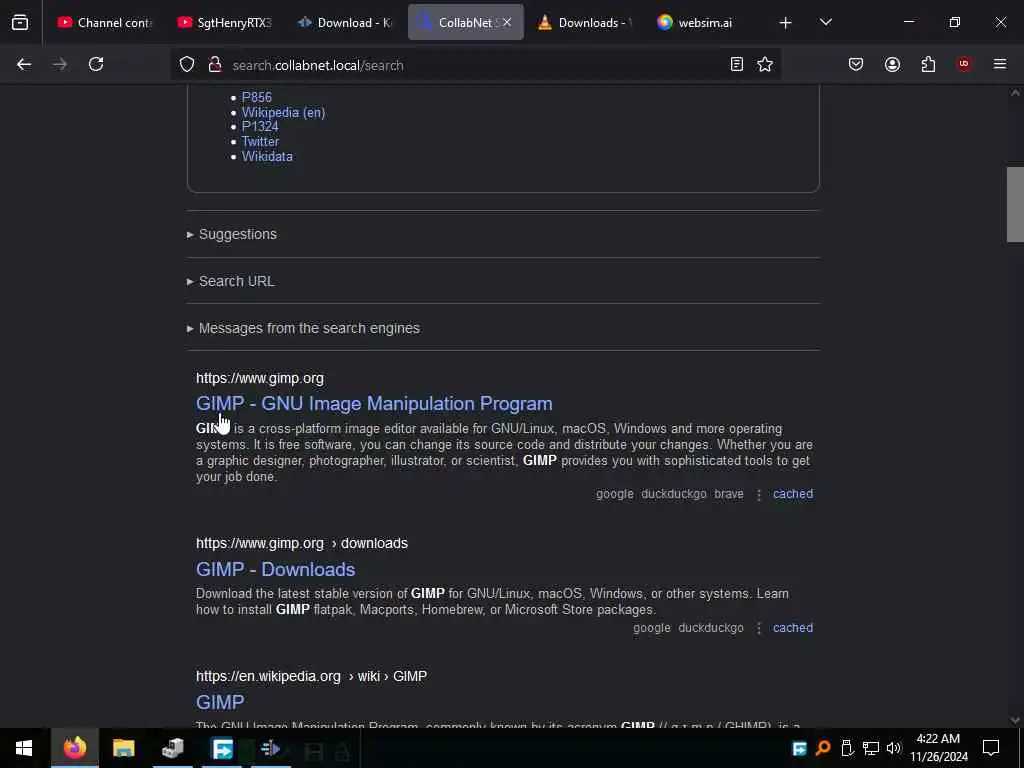Open the Pocket save icon
Screen dimensions: 1024x768
tap(856, 64)
